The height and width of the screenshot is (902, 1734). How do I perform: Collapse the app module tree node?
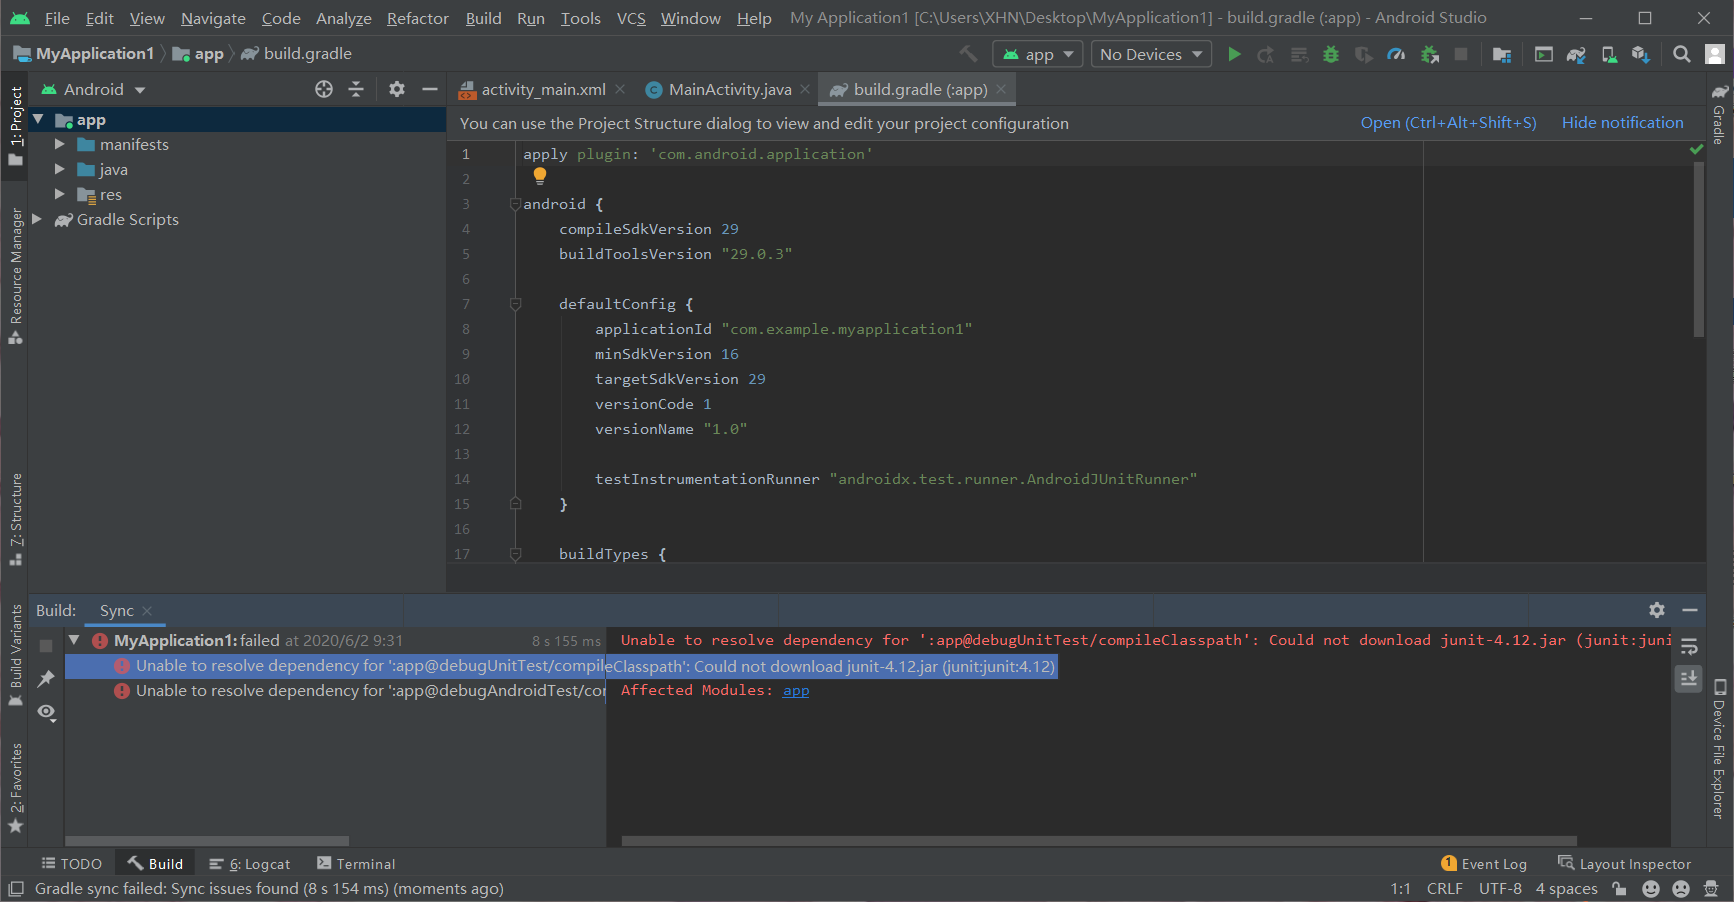[38, 119]
